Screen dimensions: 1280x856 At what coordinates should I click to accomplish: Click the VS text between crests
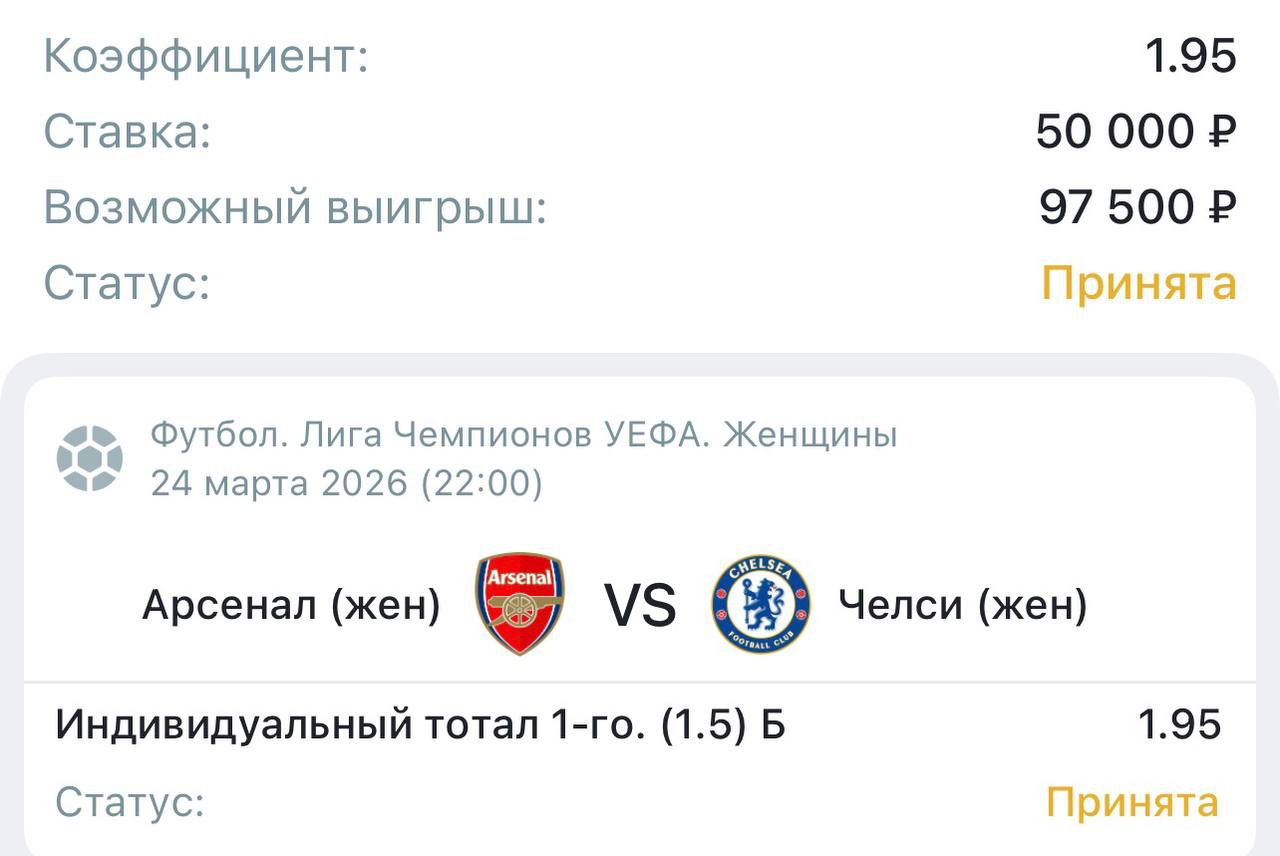640,606
